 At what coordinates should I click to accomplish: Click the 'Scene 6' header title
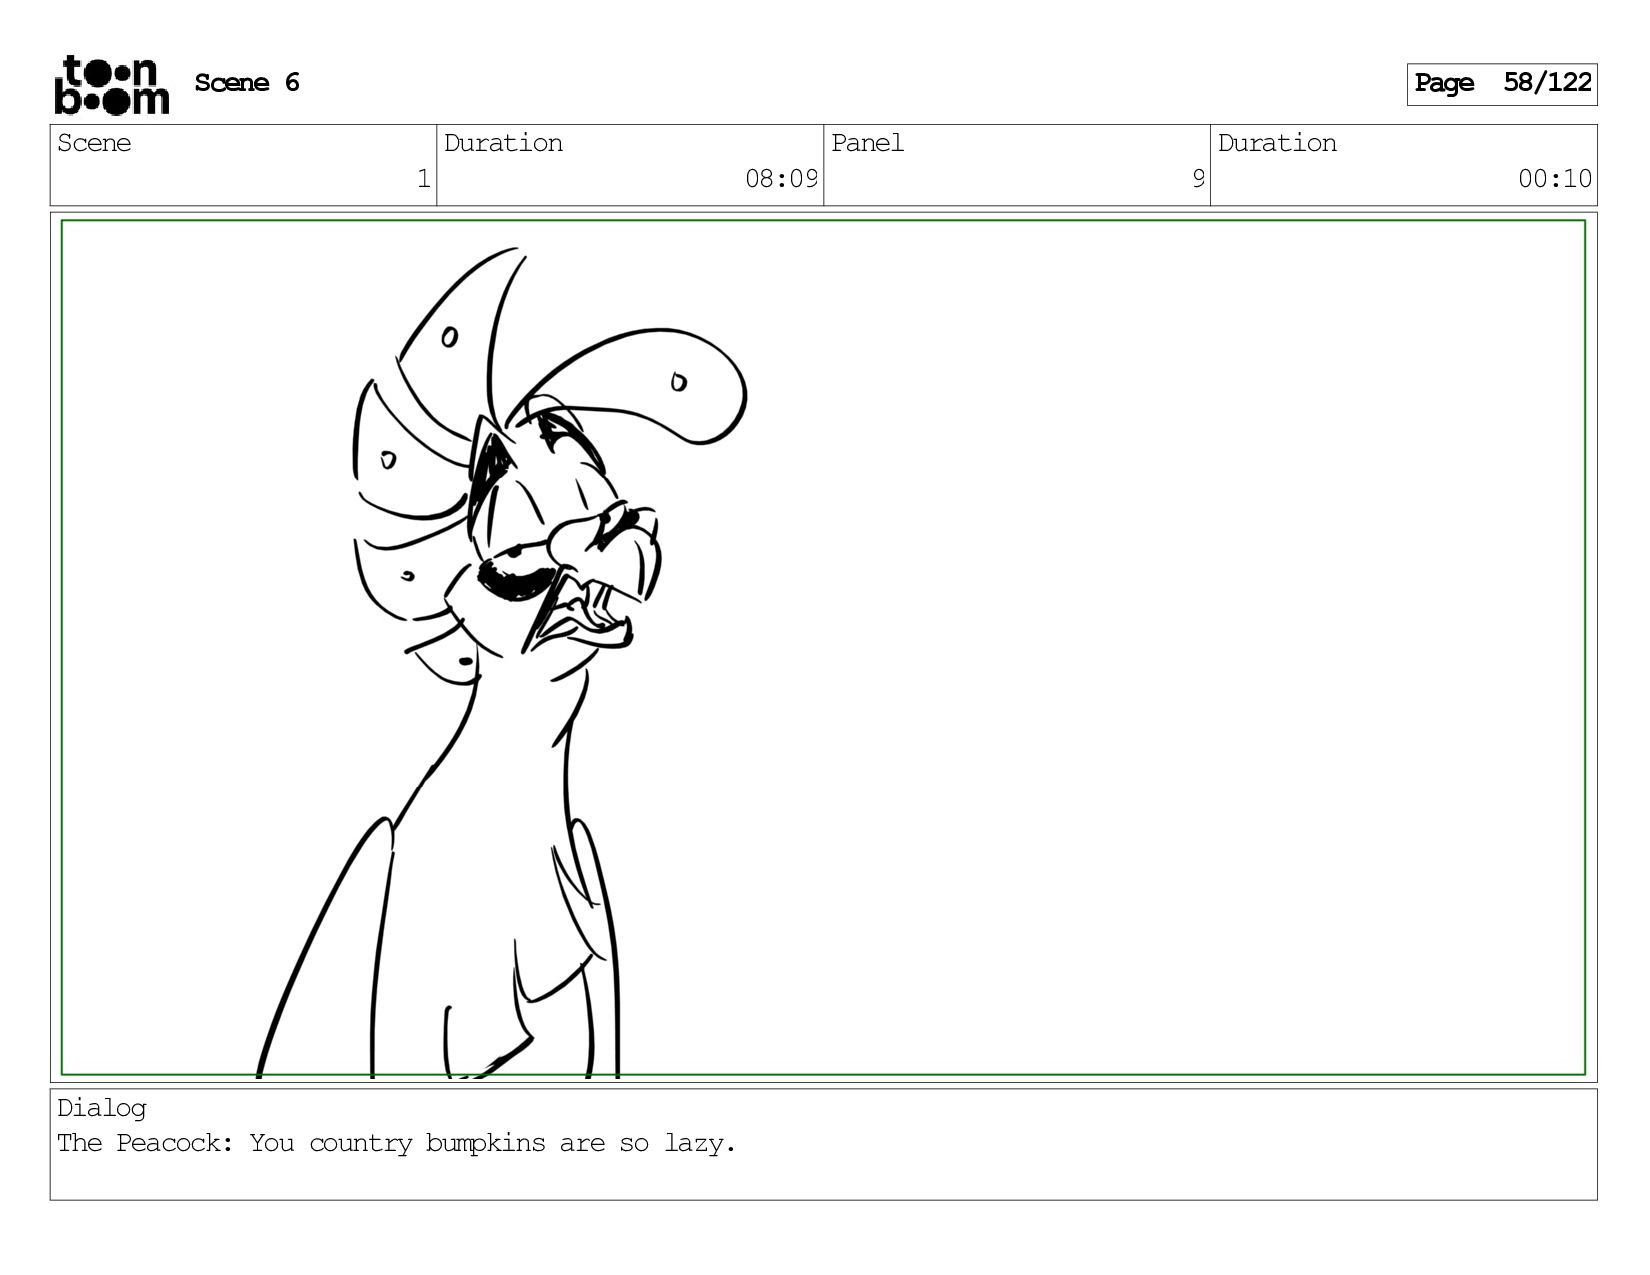247,83
